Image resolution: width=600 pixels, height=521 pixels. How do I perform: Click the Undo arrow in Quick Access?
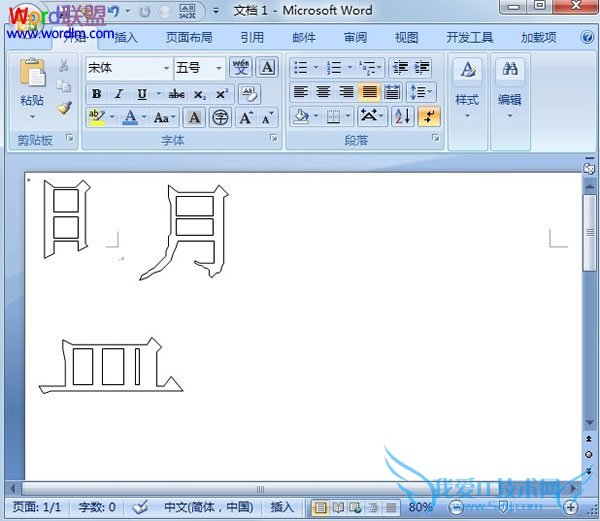point(114,11)
